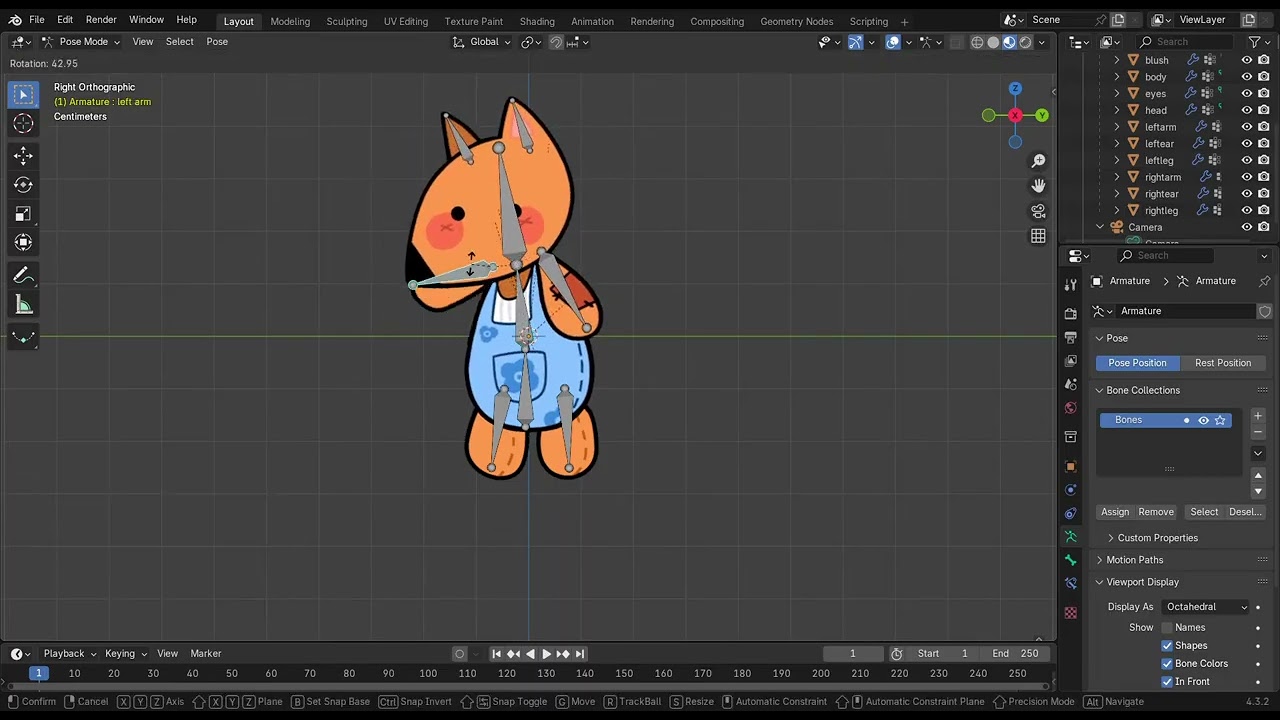Click the End frame field
This screenshot has height=720, width=1280.
point(1015,654)
